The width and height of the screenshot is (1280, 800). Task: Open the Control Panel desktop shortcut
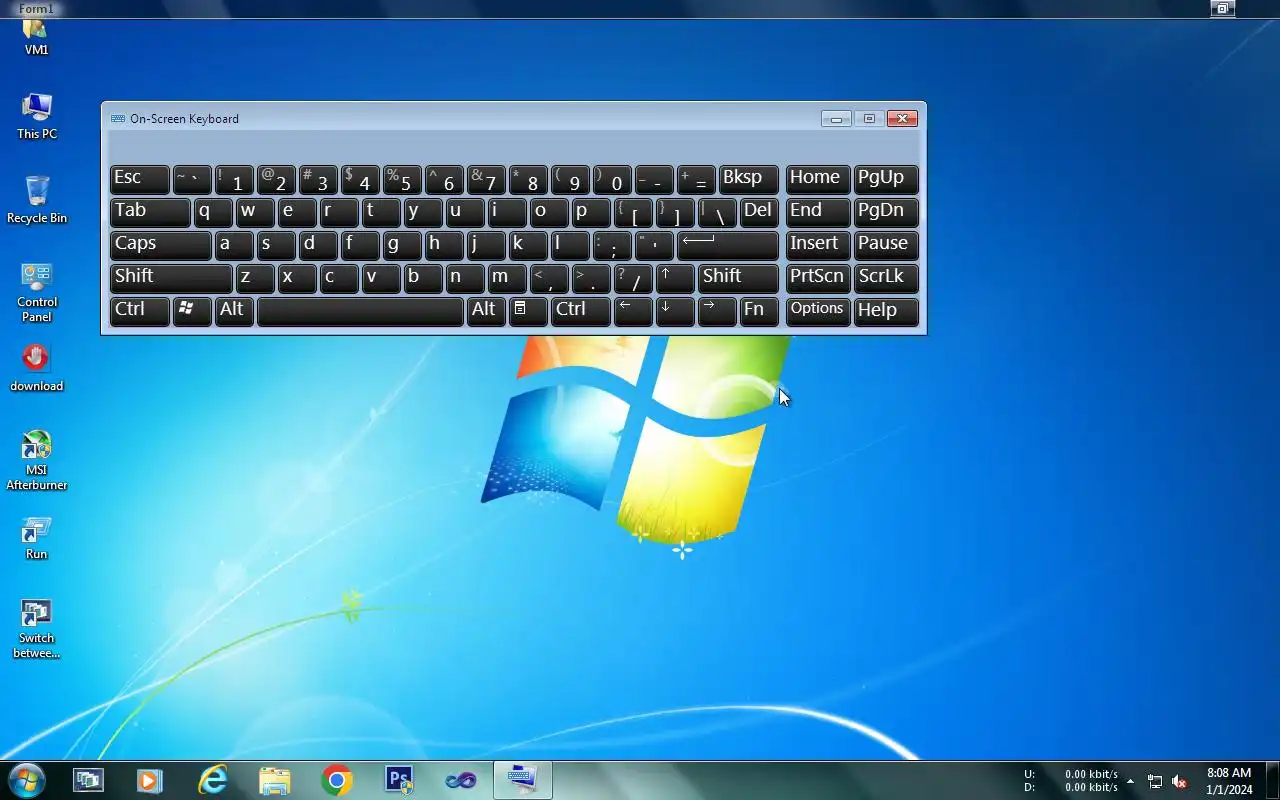pyautogui.click(x=36, y=292)
